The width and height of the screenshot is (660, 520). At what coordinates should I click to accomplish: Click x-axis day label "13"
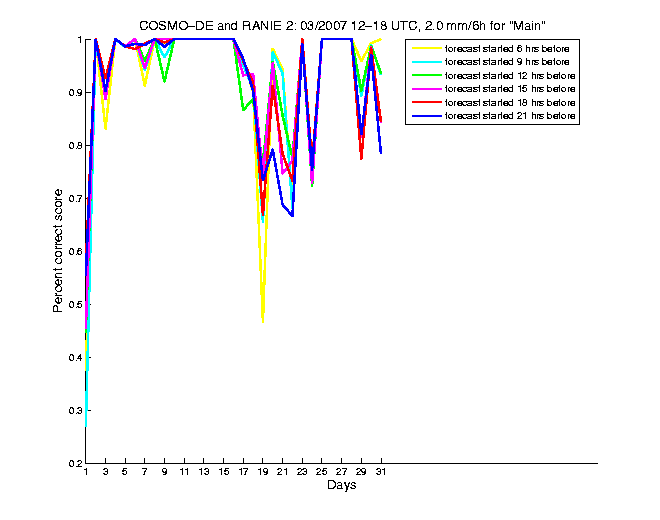204,472
